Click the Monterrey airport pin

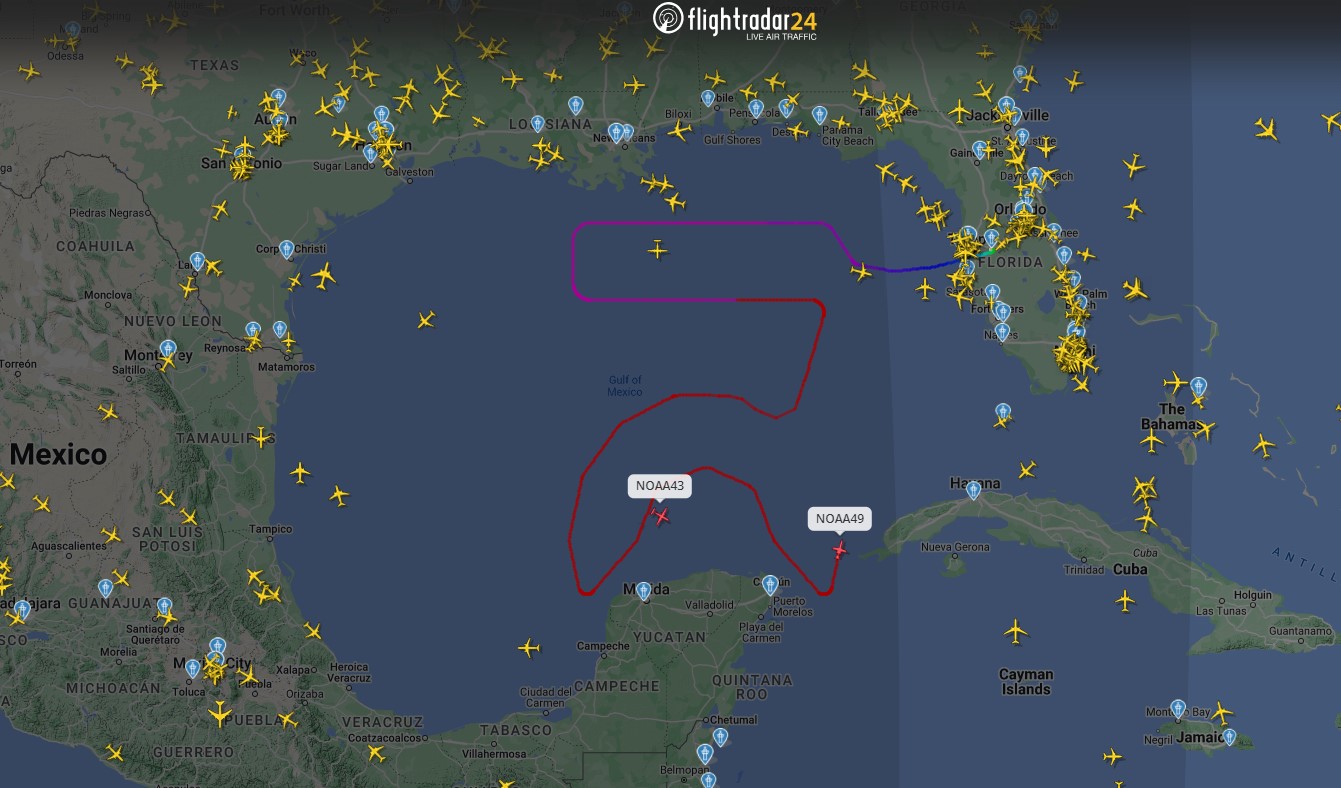pyautogui.click(x=168, y=349)
